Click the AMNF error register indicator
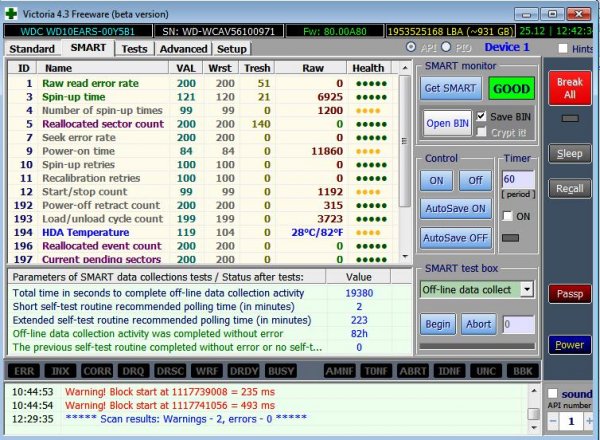 click(x=339, y=371)
